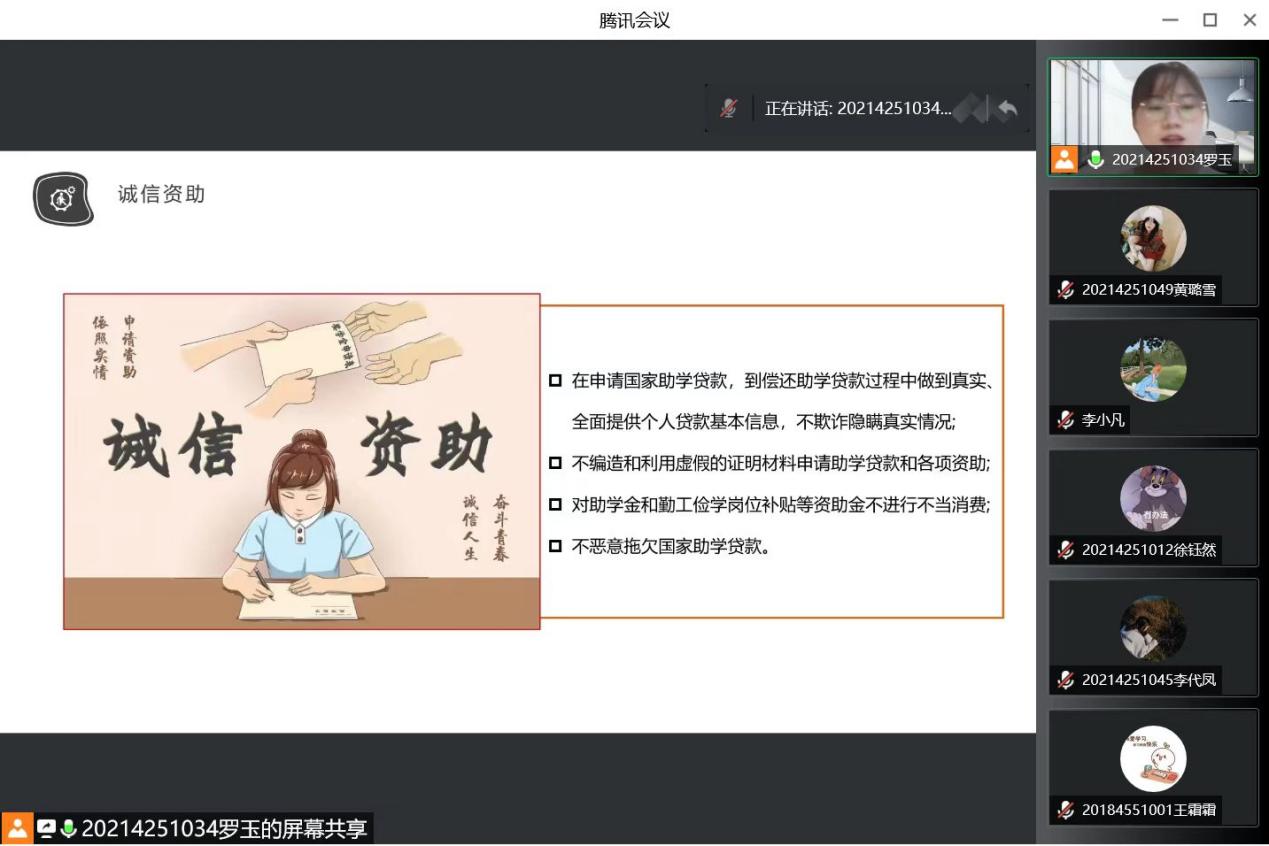Select 黄璐雪's round avatar

click(x=1153, y=239)
